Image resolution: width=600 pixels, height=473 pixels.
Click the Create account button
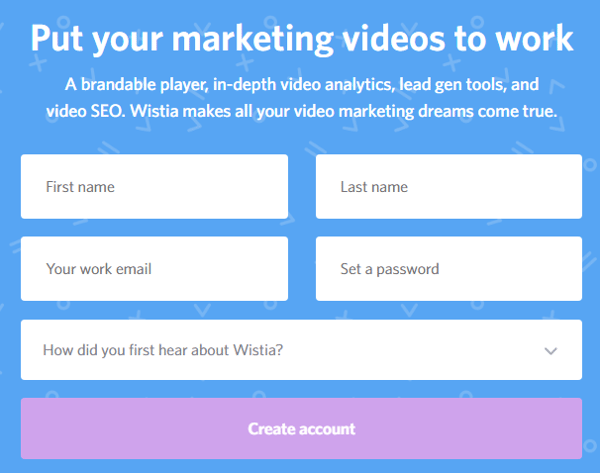click(302, 429)
